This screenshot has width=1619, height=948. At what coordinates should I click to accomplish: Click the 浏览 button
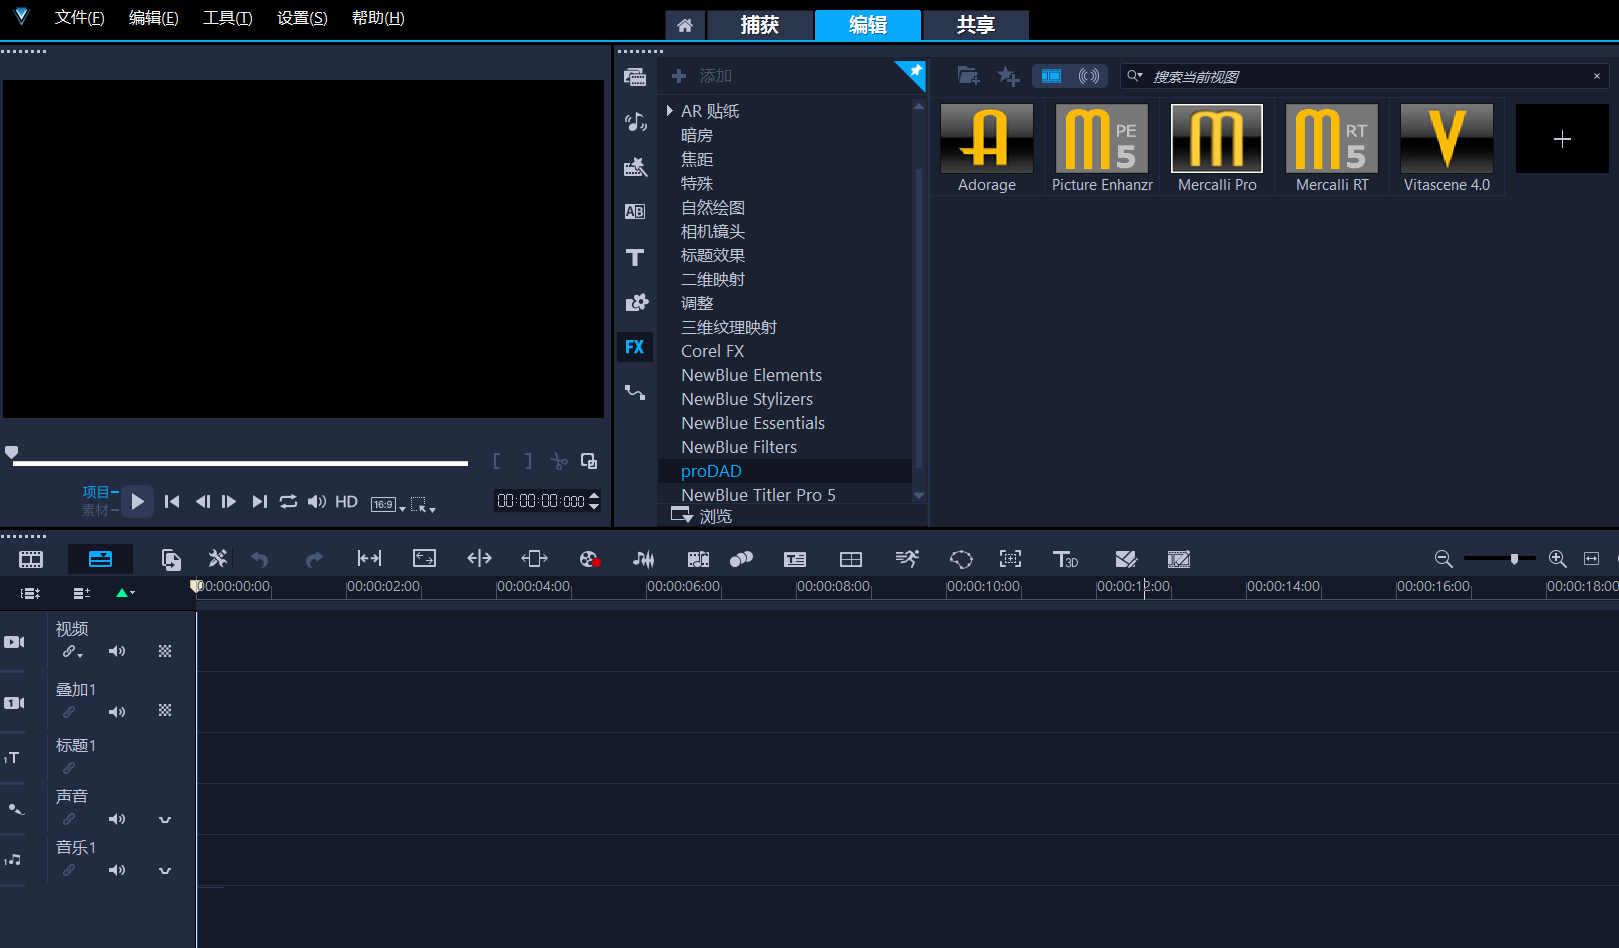702,516
